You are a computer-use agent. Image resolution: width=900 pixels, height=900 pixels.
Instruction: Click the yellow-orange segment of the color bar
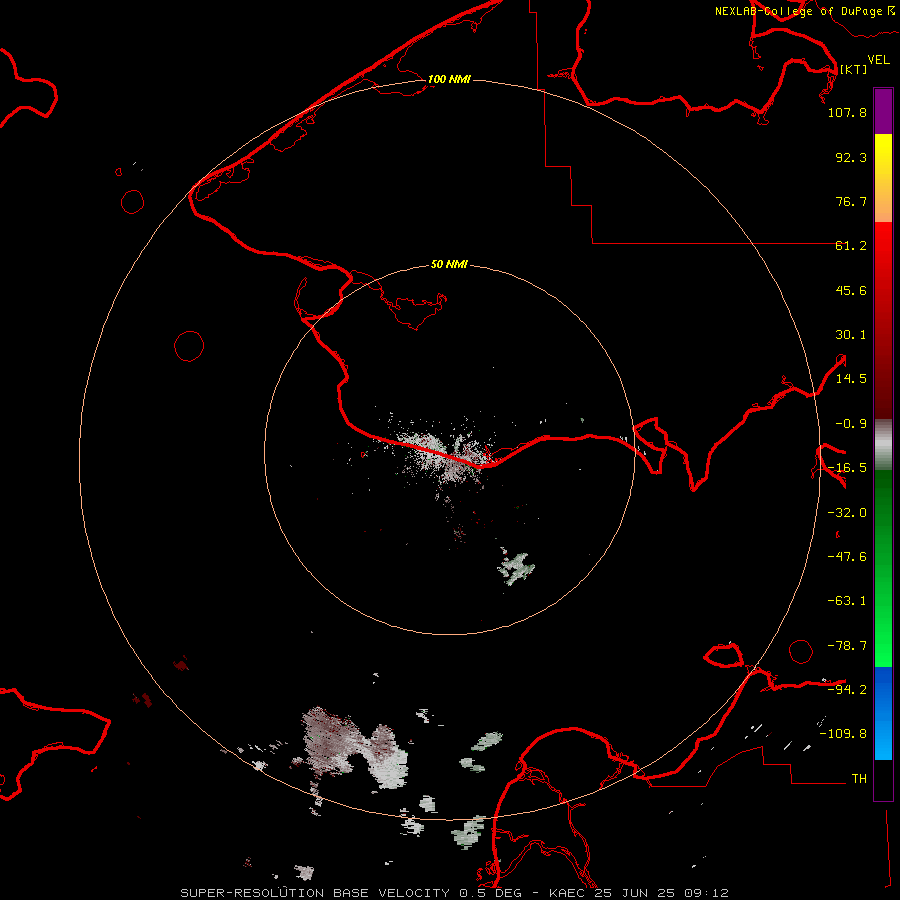[x=883, y=178]
